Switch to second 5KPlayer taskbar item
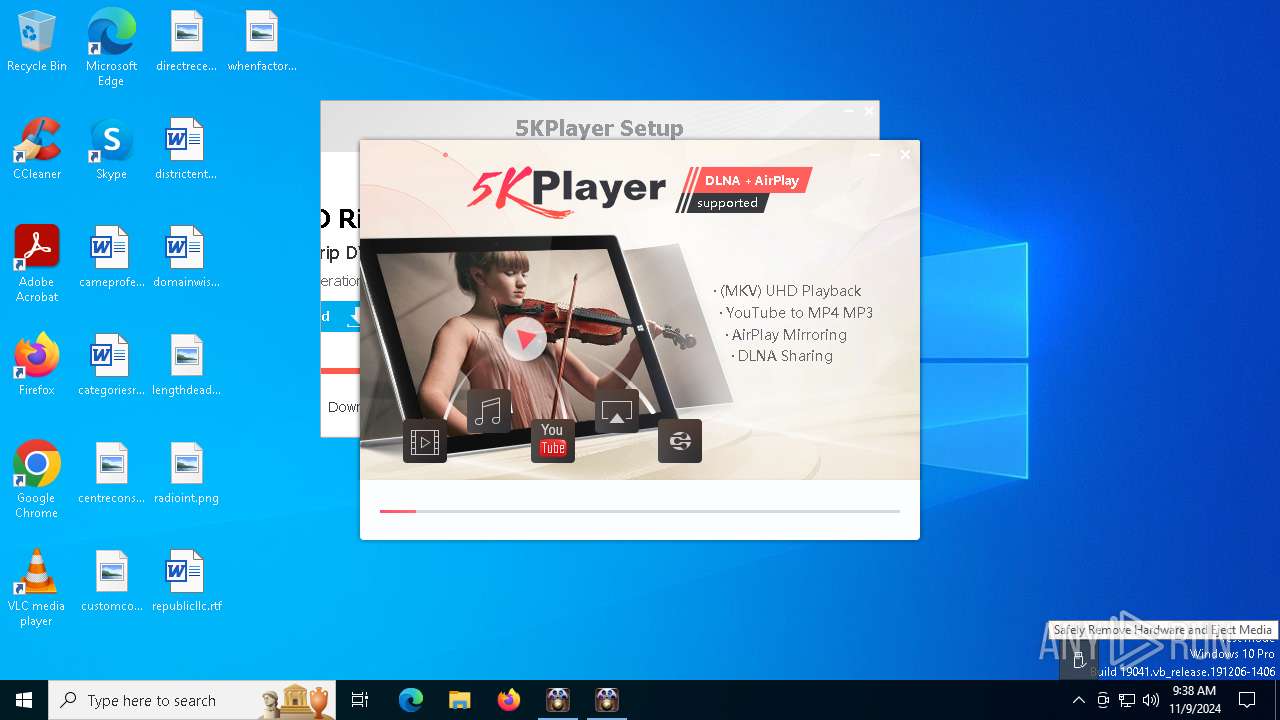This screenshot has width=1280, height=720. [607, 700]
